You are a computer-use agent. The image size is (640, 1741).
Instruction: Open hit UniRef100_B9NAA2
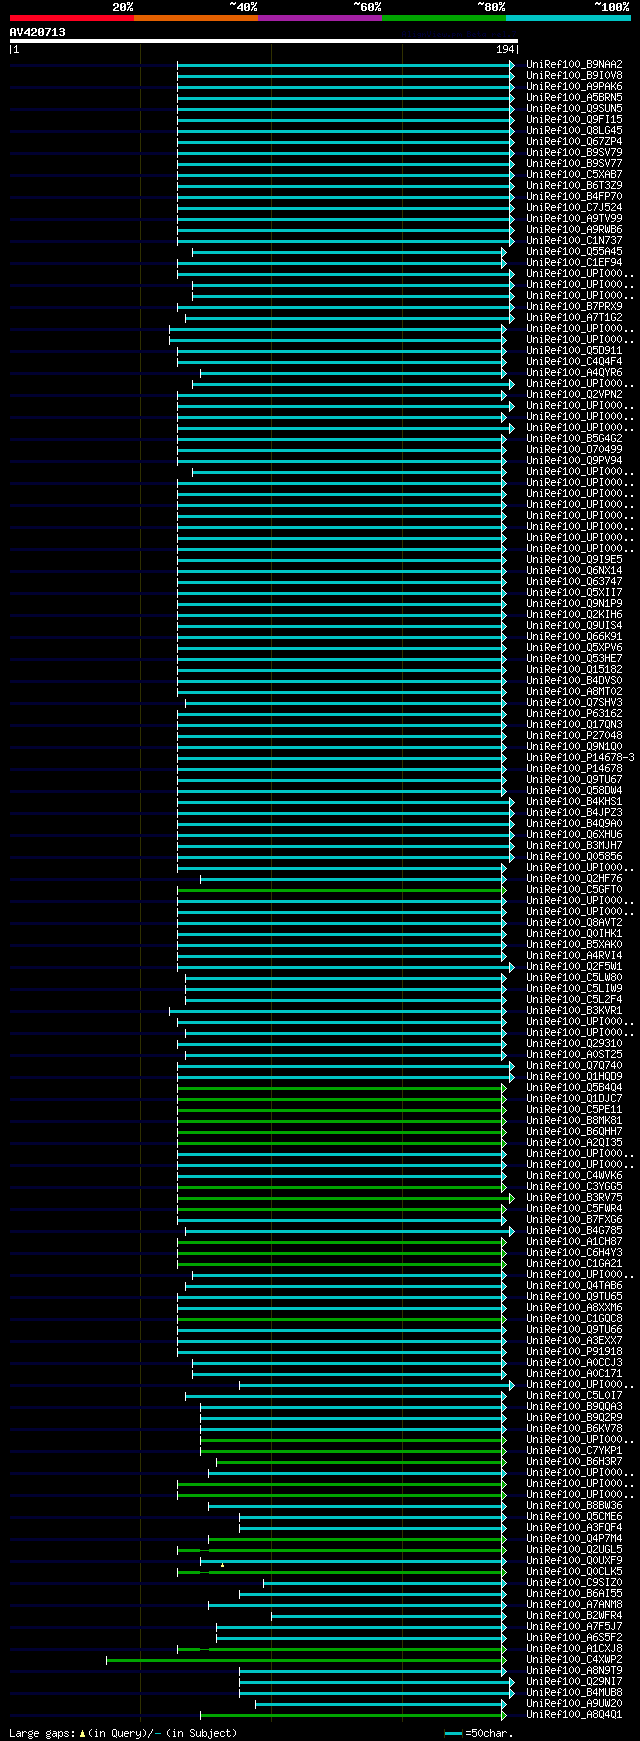pos(574,64)
